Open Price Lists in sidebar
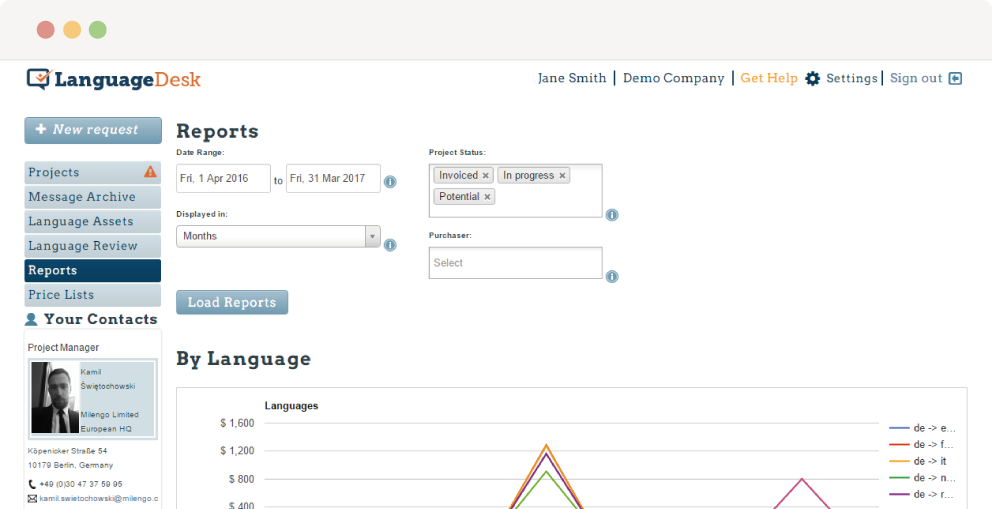The height and width of the screenshot is (509, 992). pyautogui.click(x=92, y=295)
